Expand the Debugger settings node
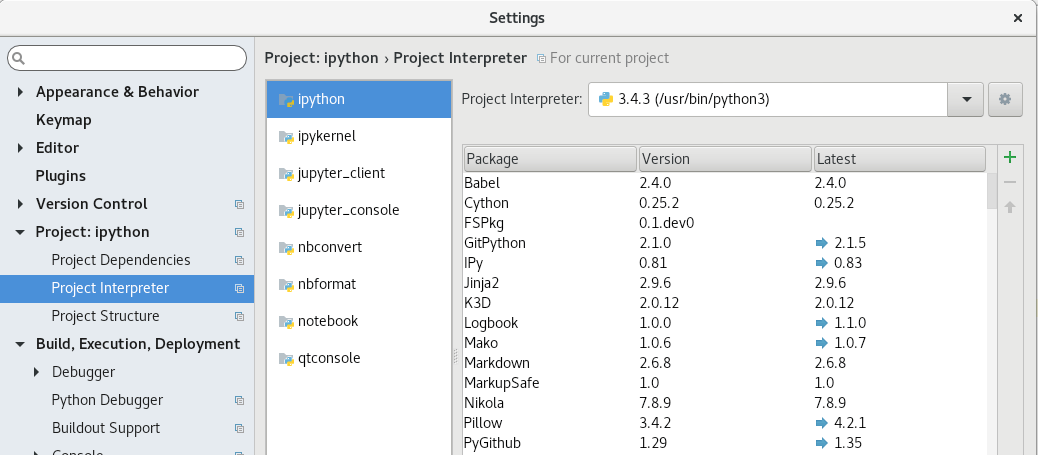This screenshot has width=1038, height=455. [37, 372]
